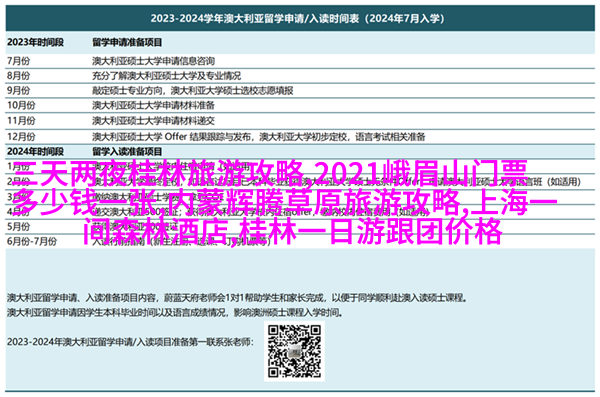Select the 7月份 row
This screenshot has width=600, height=397.
[300, 61]
